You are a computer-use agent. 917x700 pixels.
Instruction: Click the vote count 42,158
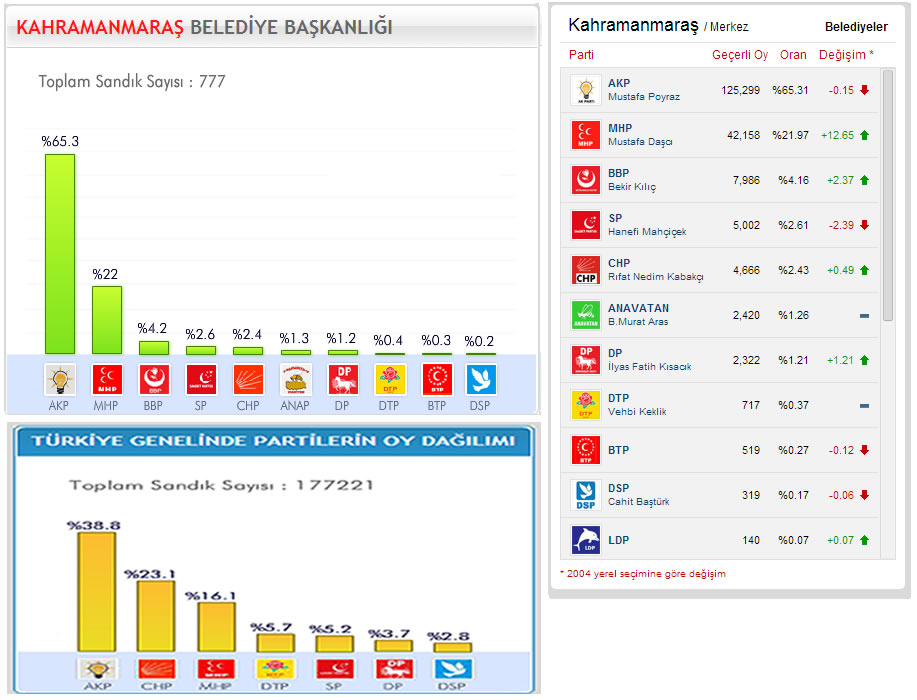[x=743, y=136]
